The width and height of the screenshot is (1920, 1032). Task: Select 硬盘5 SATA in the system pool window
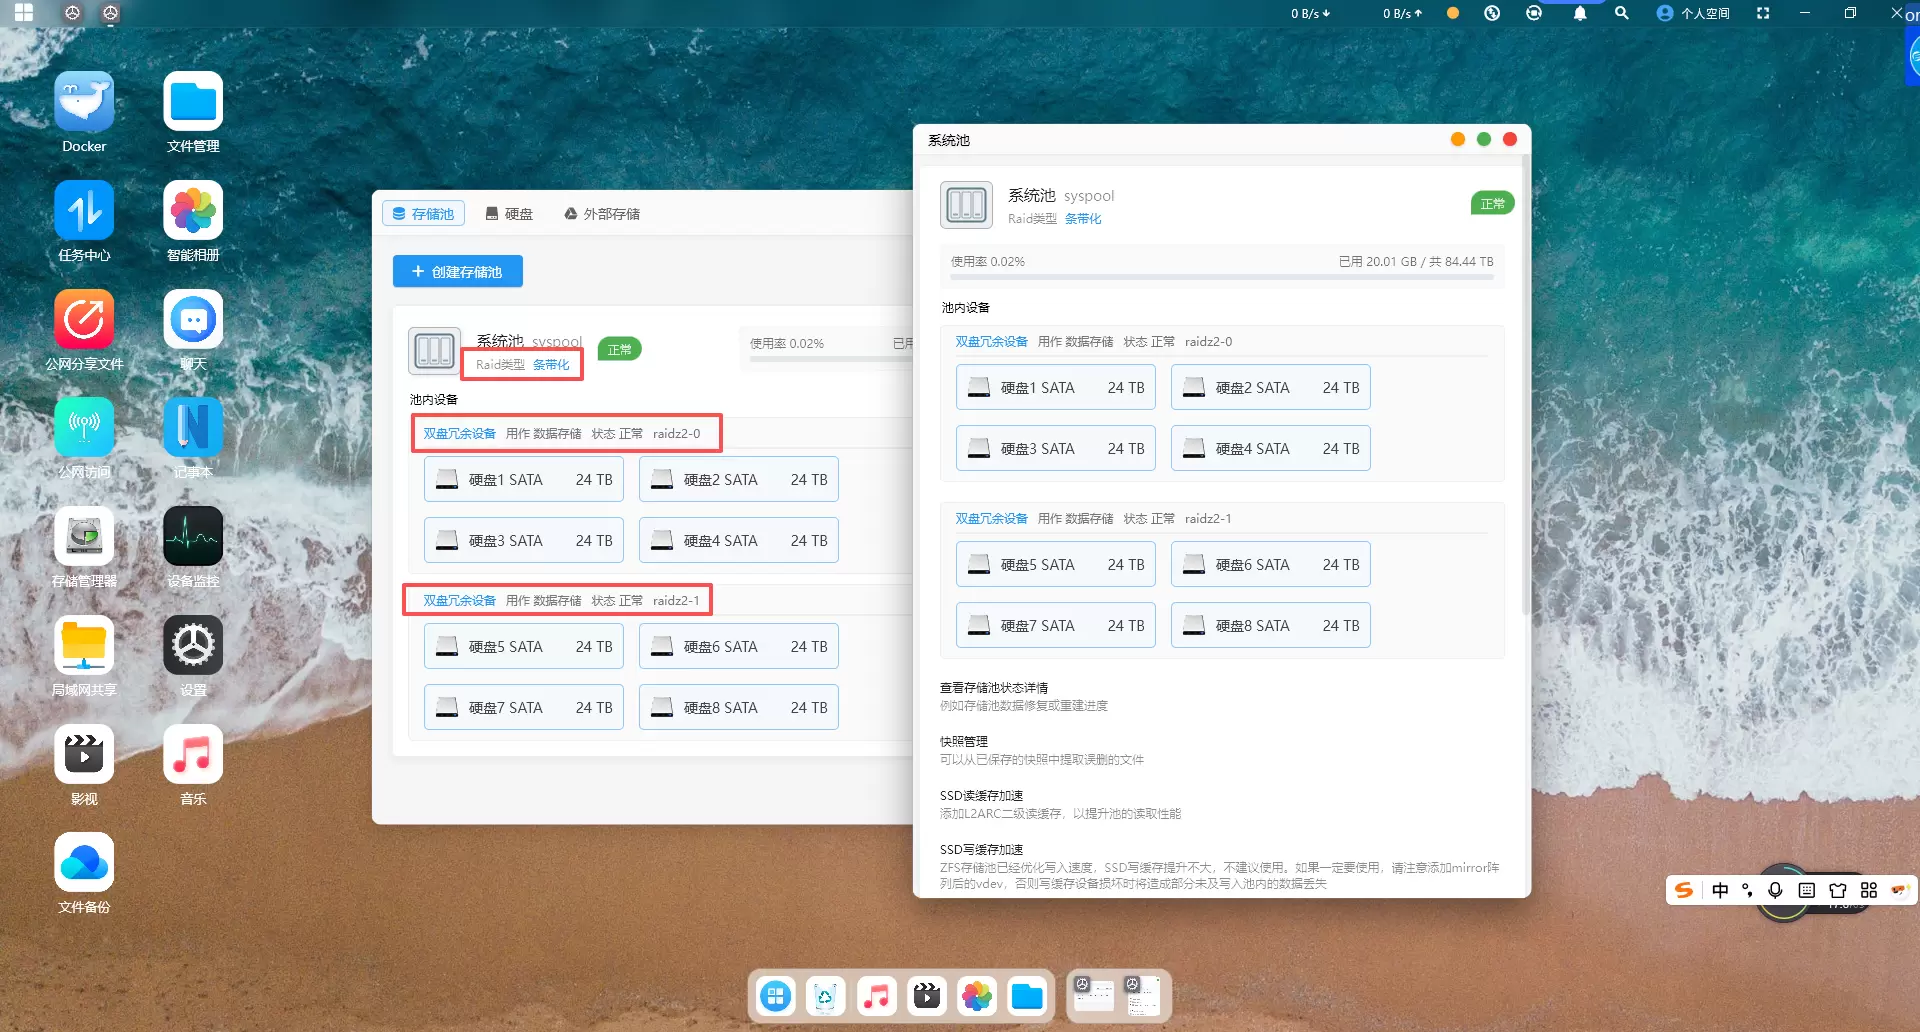pyautogui.click(x=1056, y=565)
